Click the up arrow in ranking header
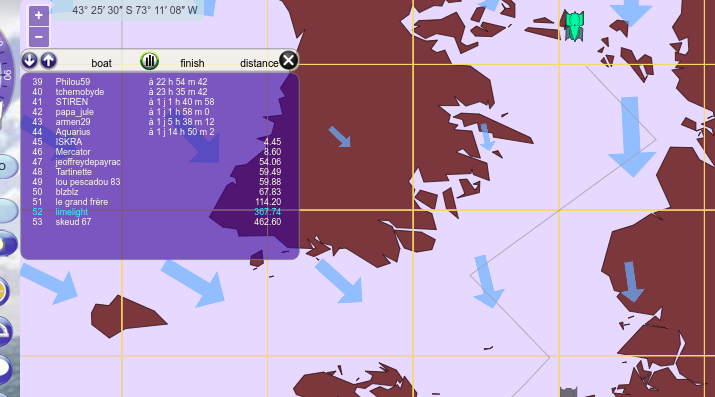This screenshot has height=397, width=715. [x=48, y=60]
